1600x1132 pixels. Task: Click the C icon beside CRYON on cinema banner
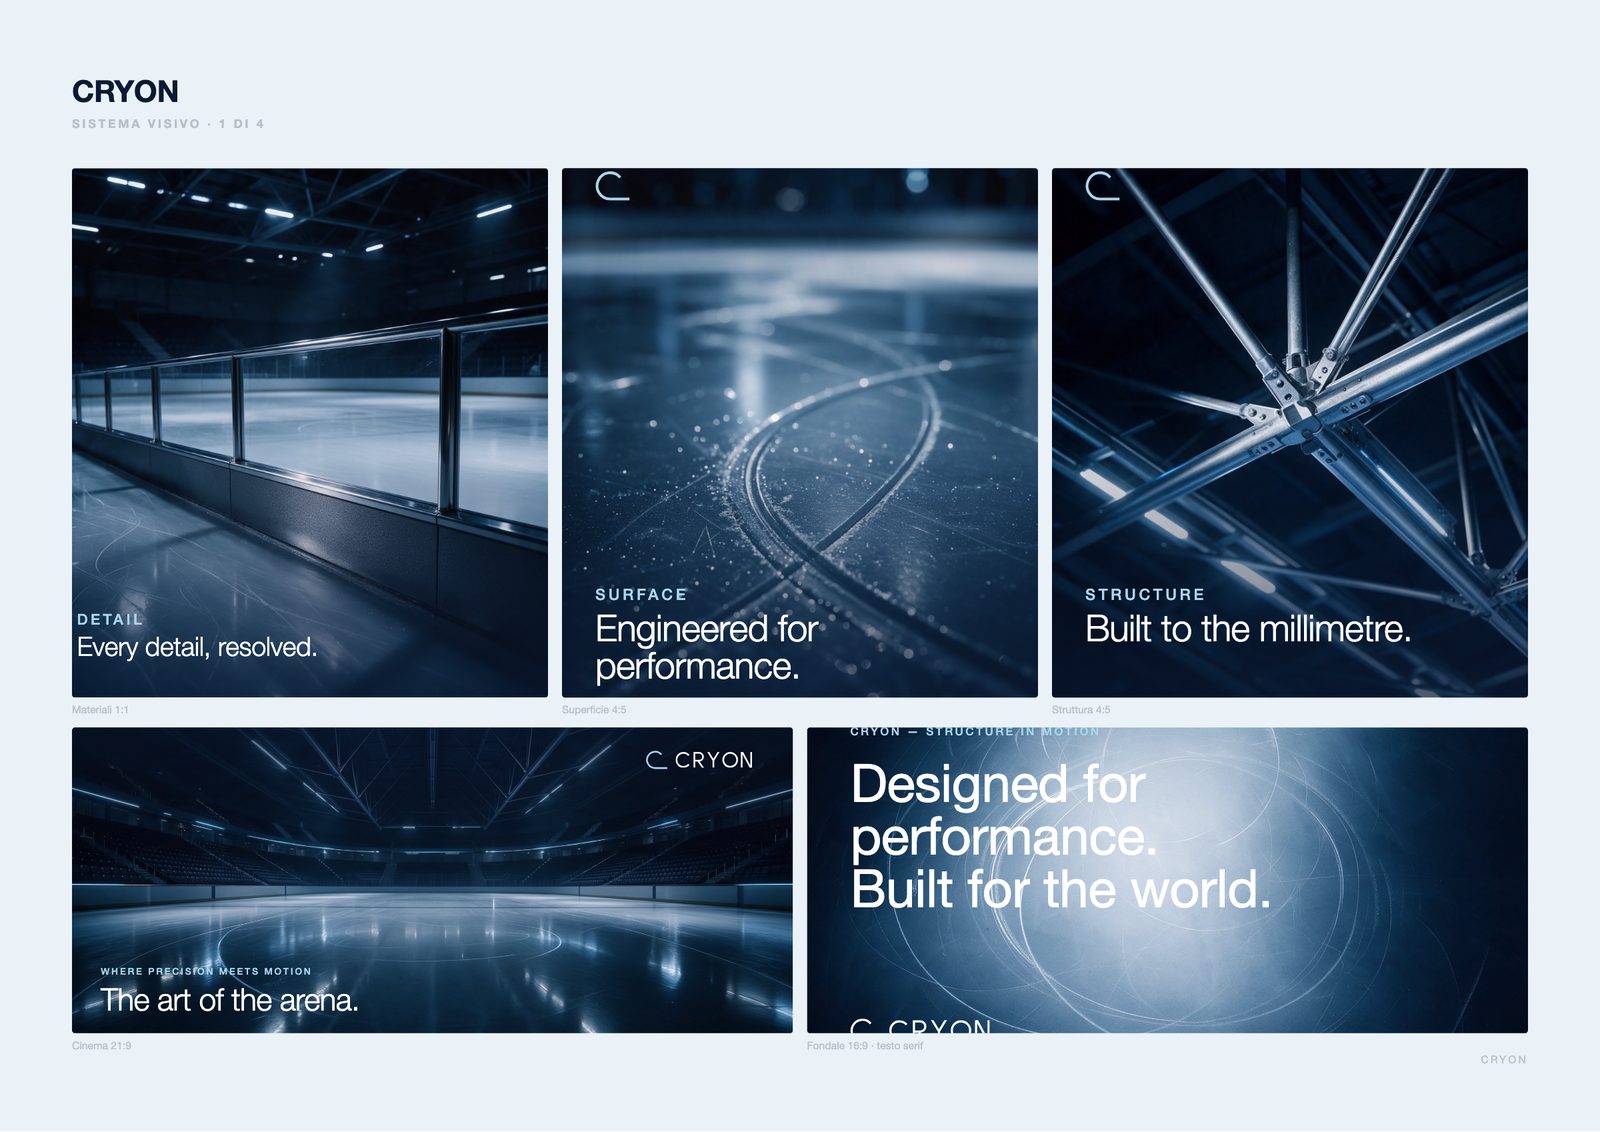656,760
